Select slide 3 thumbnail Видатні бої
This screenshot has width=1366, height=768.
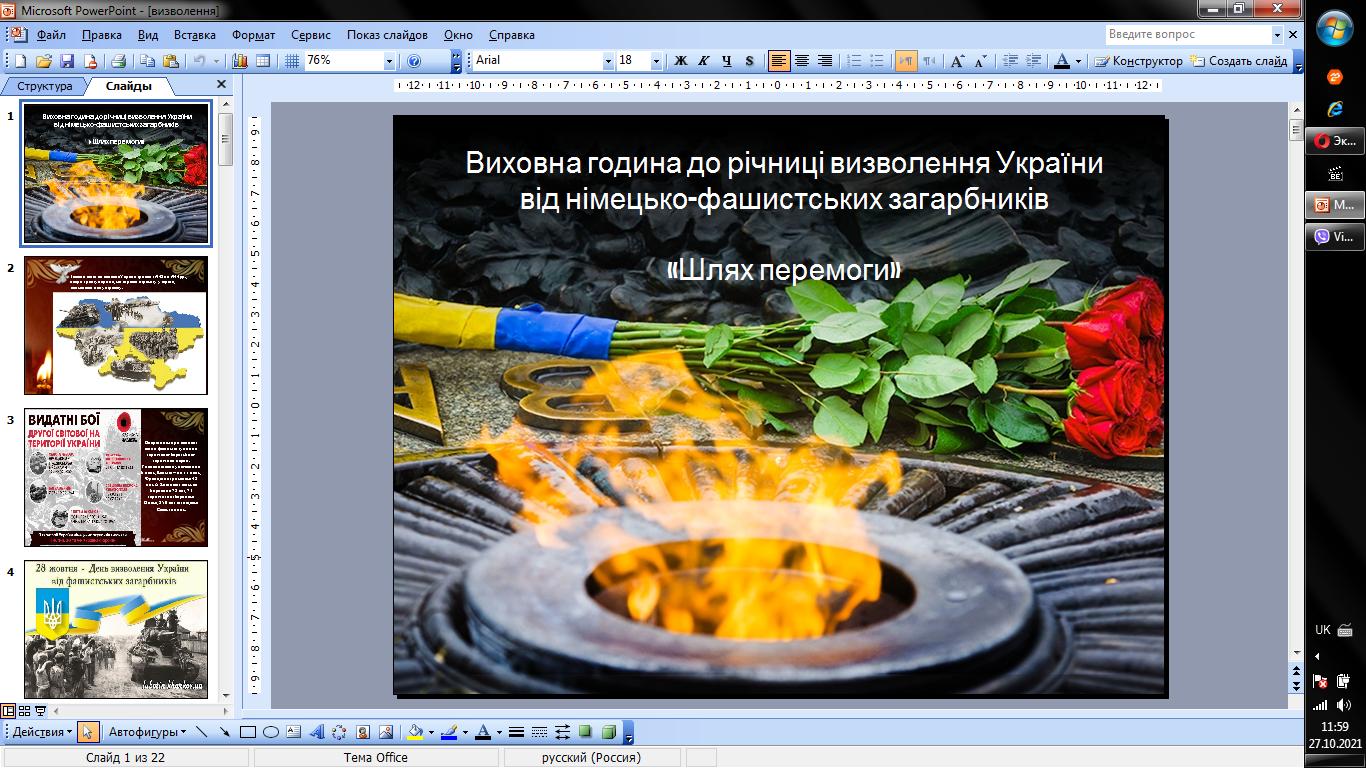[x=116, y=477]
